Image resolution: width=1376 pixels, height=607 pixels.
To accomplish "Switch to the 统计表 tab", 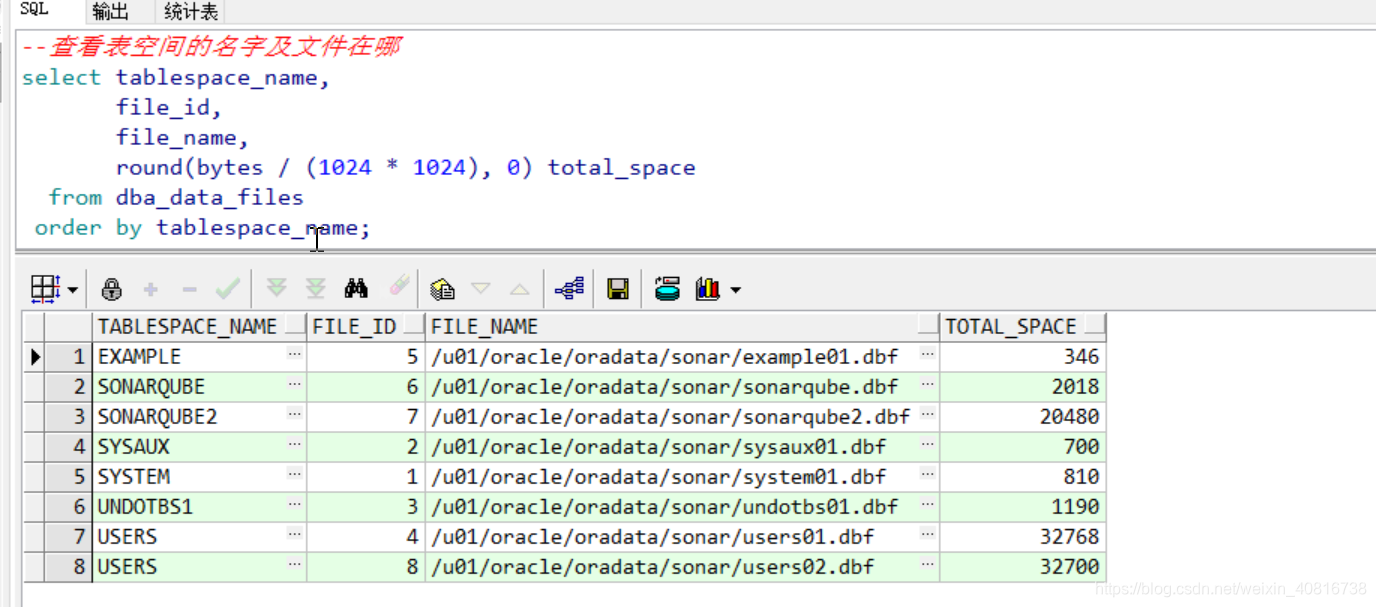I will click(190, 12).
